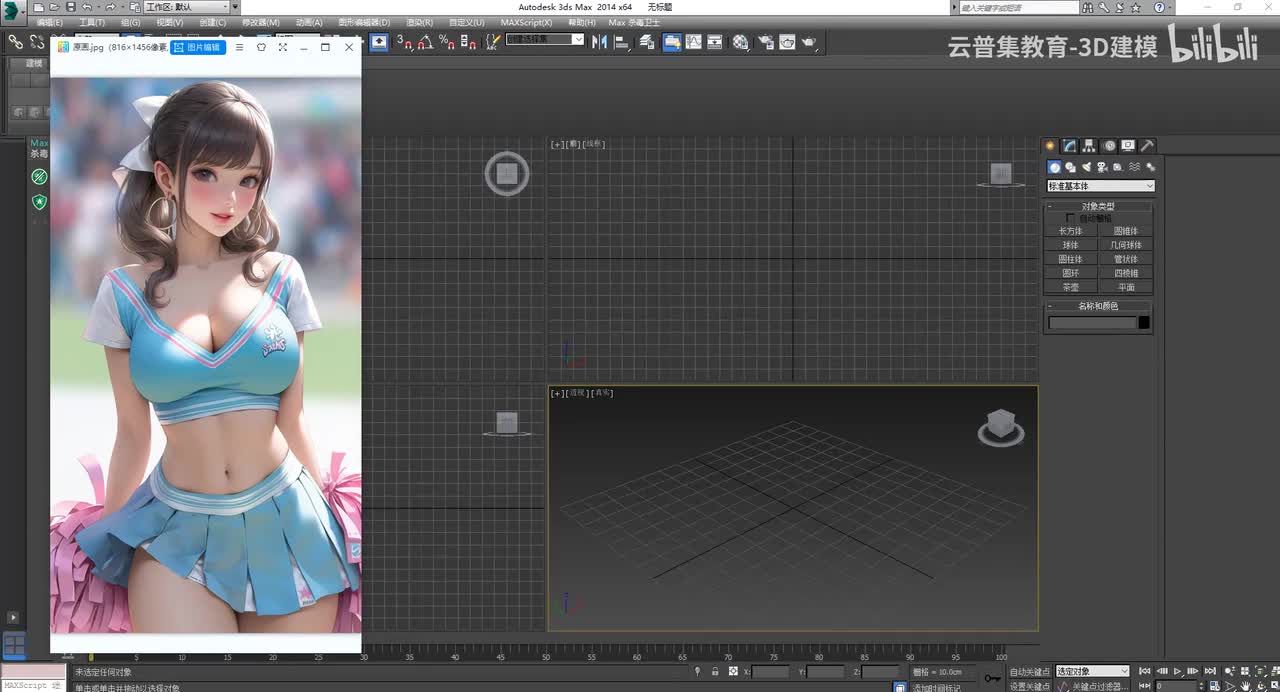Create a 球体 sphere primitive

click(x=1071, y=245)
